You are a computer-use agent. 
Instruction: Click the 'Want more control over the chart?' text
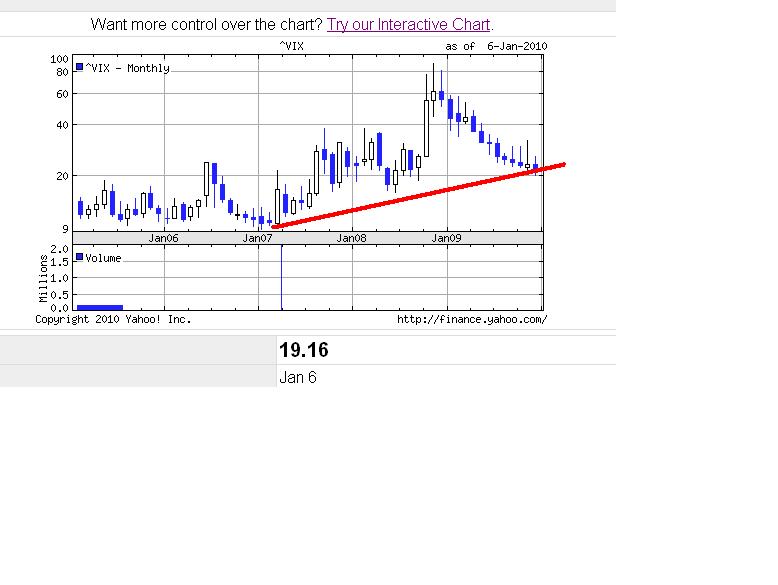pyautogui.click(x=207, y=24)
